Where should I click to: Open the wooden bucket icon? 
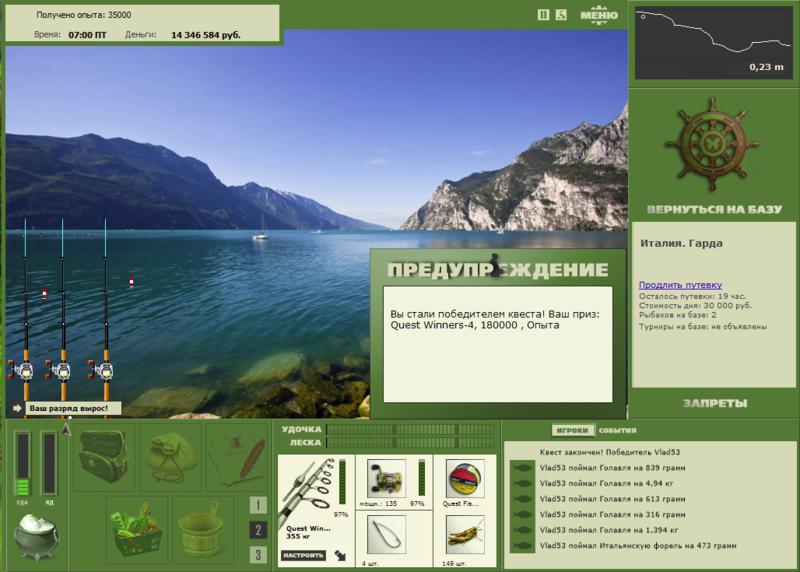click(201, 529)
